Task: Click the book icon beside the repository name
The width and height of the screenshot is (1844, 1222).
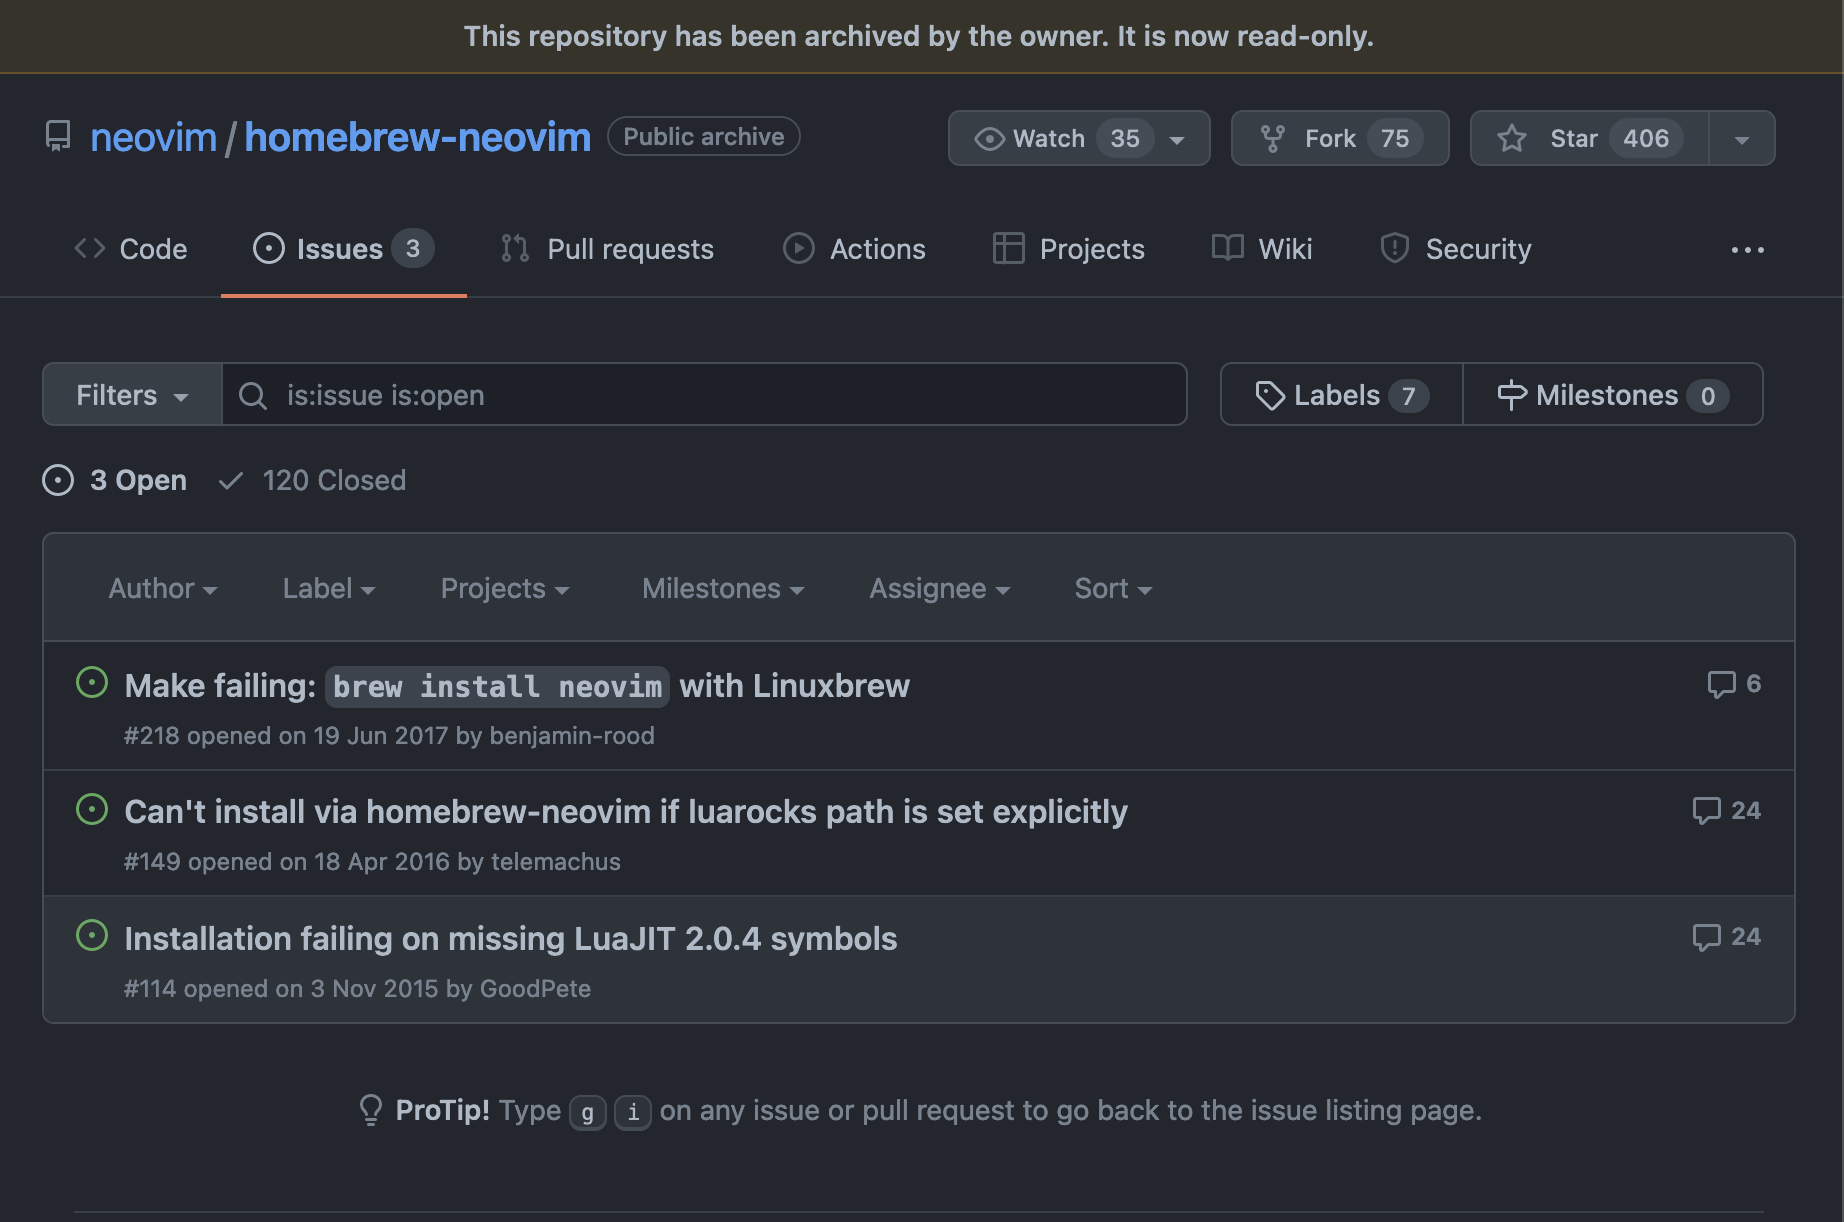Action: [57, 136]
